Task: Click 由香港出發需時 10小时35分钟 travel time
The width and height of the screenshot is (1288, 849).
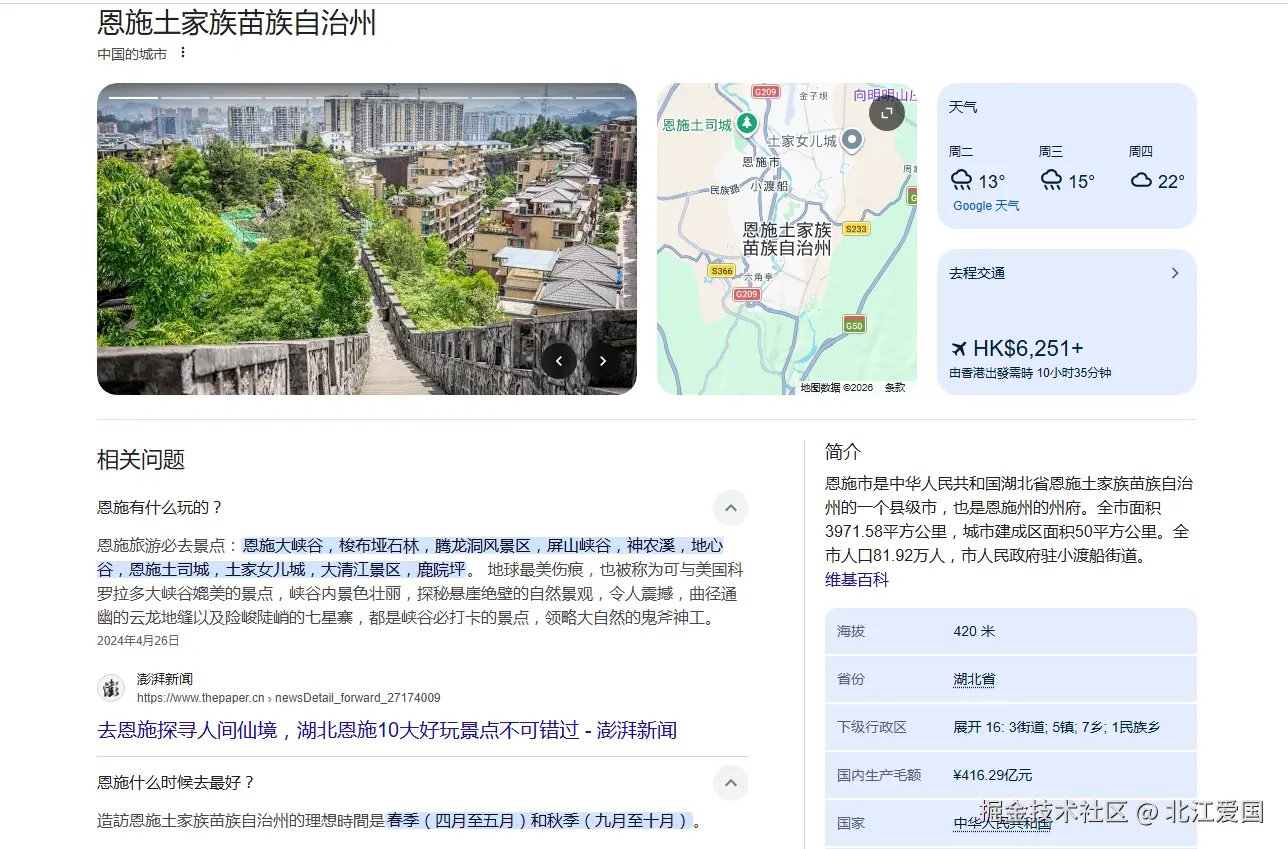Action: click(1030, 373)
